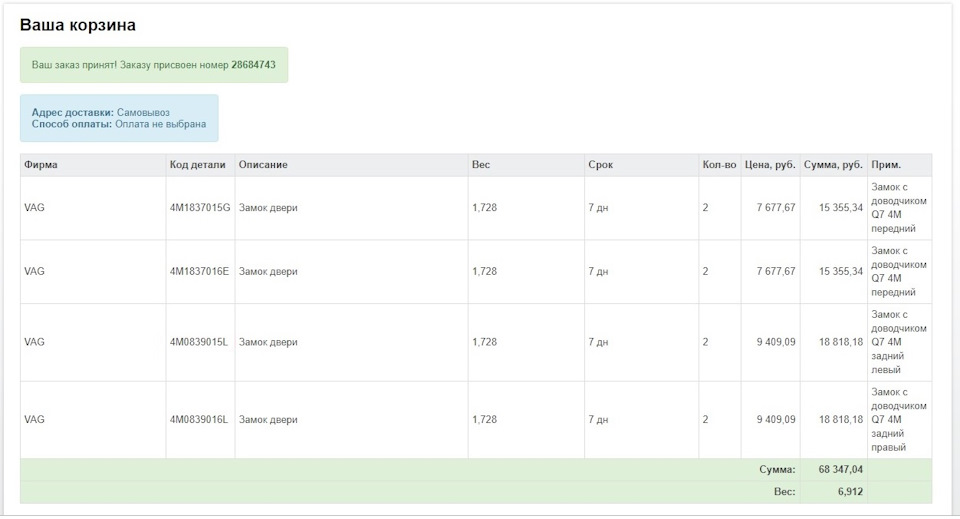Click the total 'Вес:' label
The image size is (960, 519).
784,492
